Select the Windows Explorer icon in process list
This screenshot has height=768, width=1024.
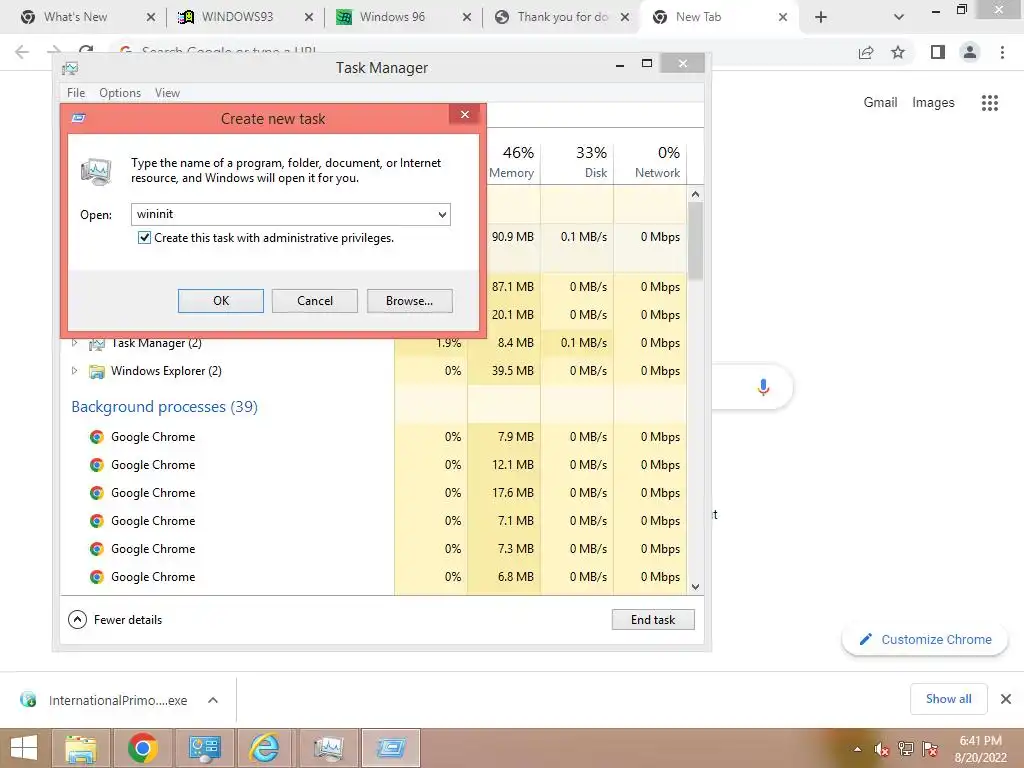tap(97, 372)
